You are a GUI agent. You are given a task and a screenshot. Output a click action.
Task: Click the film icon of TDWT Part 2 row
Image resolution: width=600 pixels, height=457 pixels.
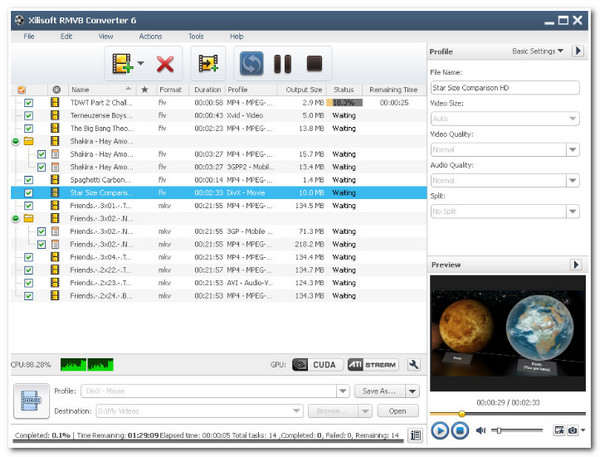[55, 102]
